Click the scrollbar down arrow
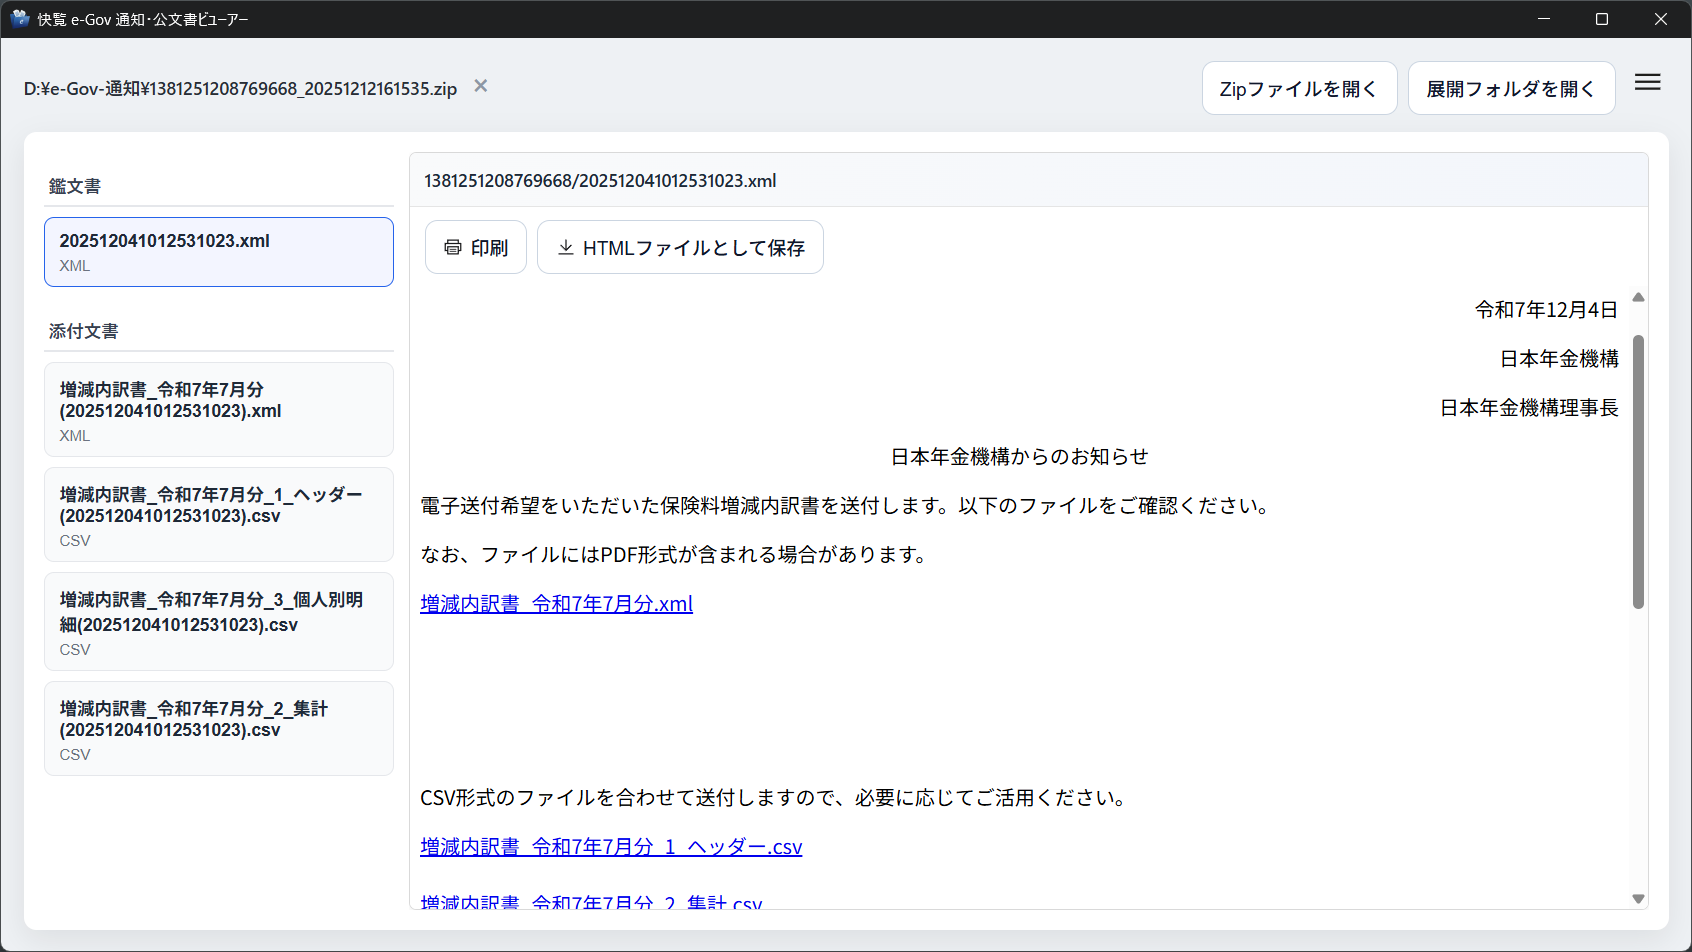This screenshot has width=1692, height=952. coord(1638,899)
